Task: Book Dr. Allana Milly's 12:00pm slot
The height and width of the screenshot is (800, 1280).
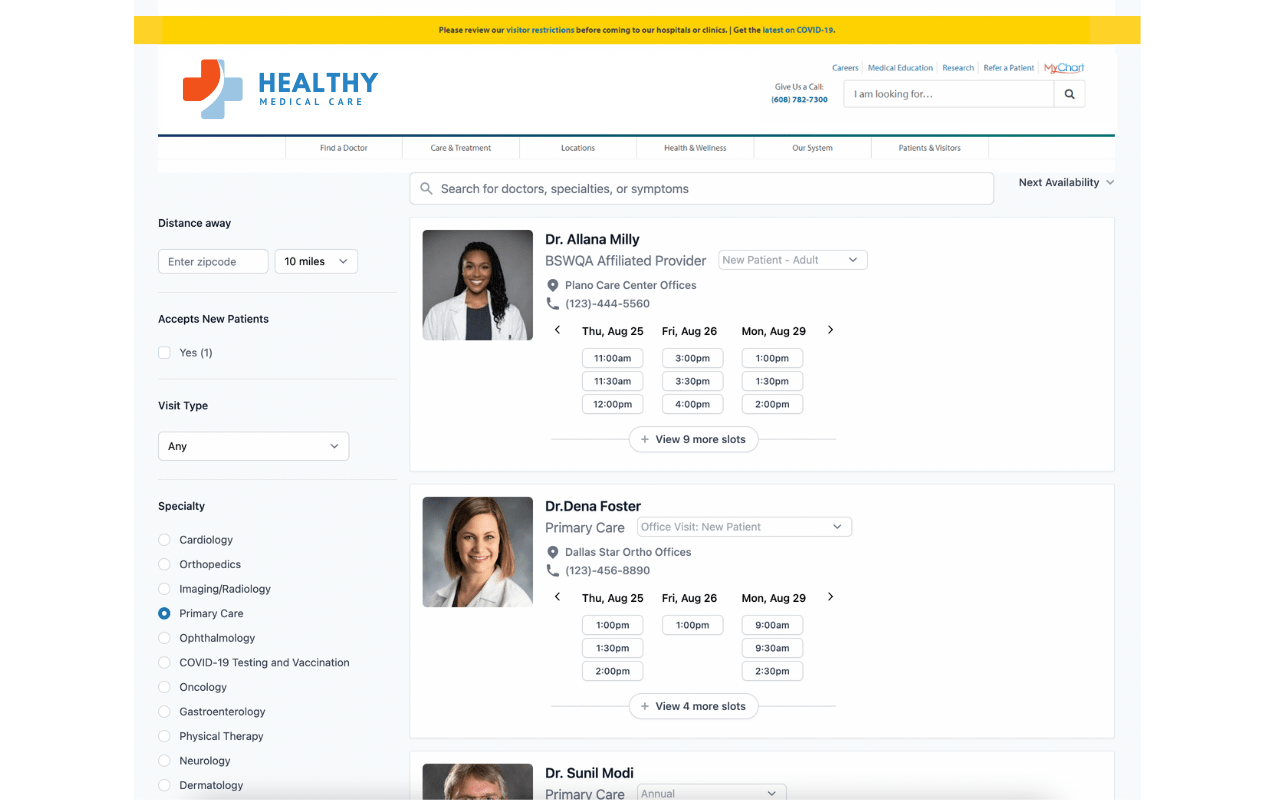Action: pos(612,404)
